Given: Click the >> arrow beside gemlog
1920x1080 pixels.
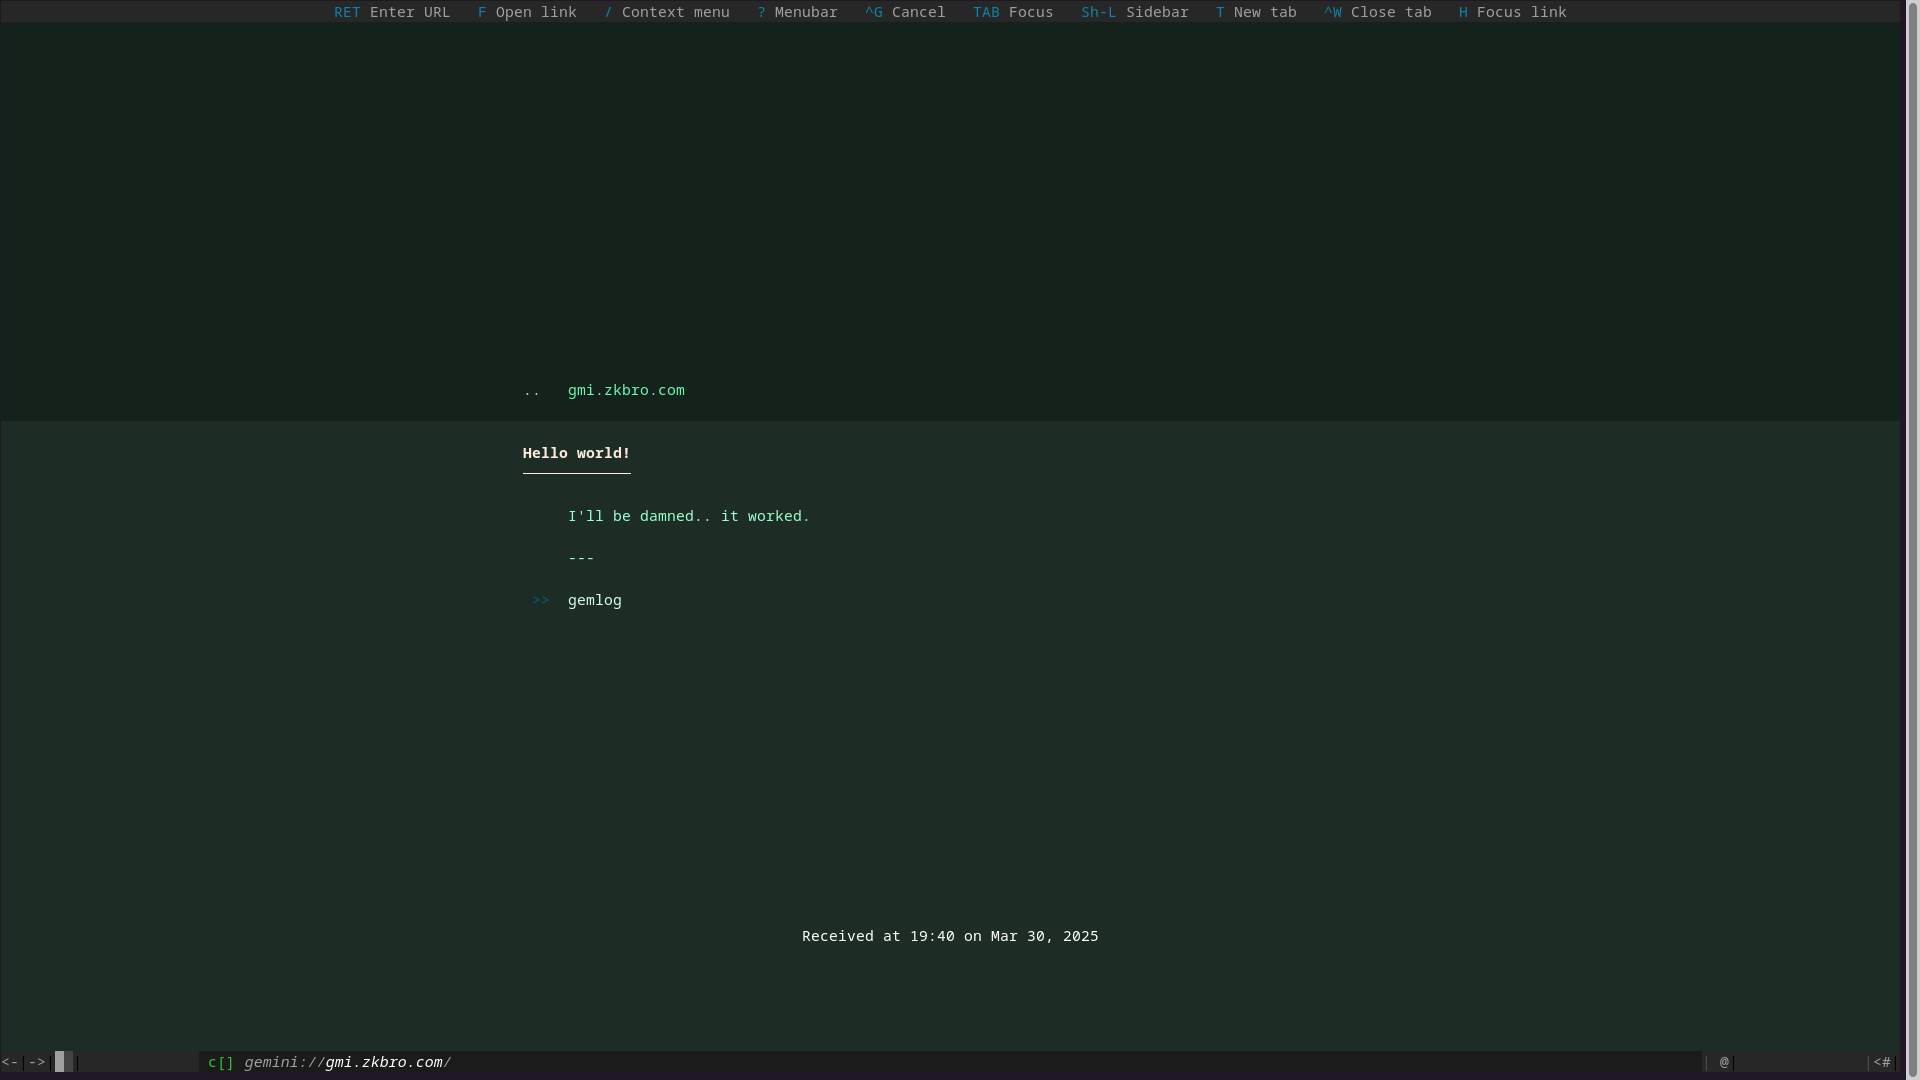Looking at the screenshot, I should pyautogui.click(x=541, y=600).
